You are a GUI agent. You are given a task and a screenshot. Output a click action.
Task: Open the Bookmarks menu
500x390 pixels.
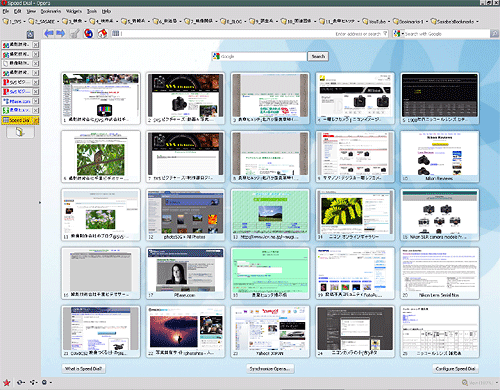click(x=51, y=11)
